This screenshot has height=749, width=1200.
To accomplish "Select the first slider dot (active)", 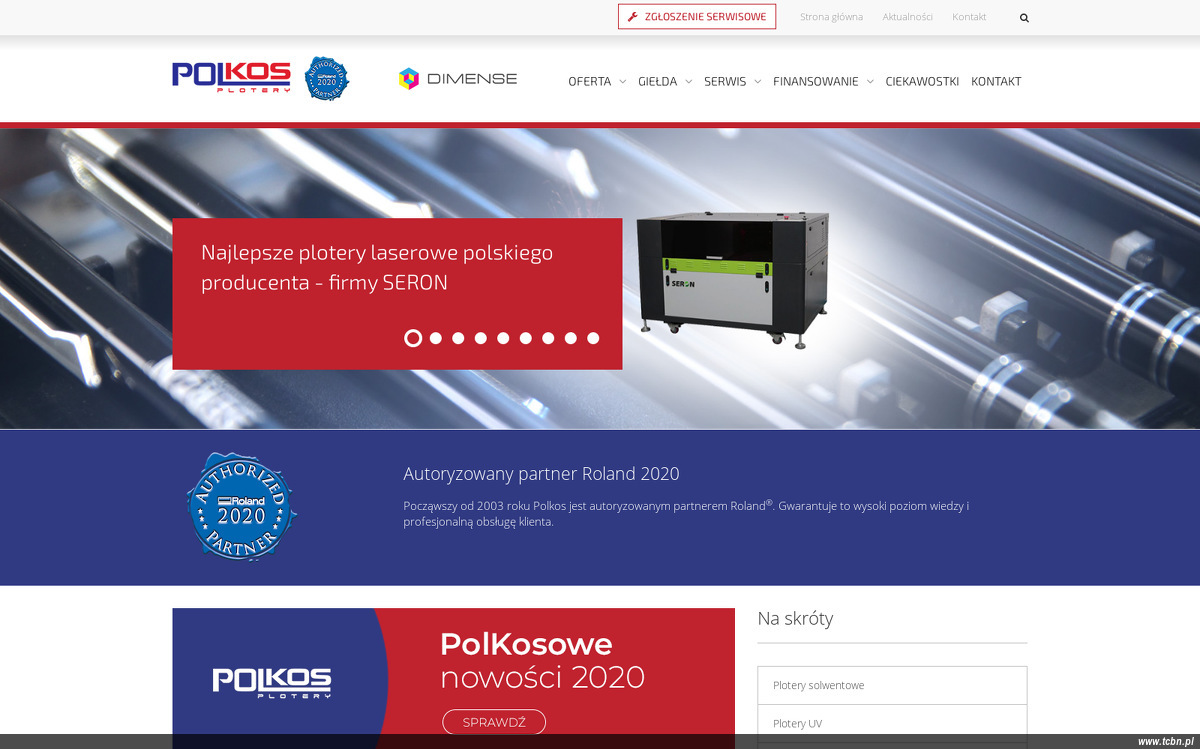I will click(x=413, y=338).
